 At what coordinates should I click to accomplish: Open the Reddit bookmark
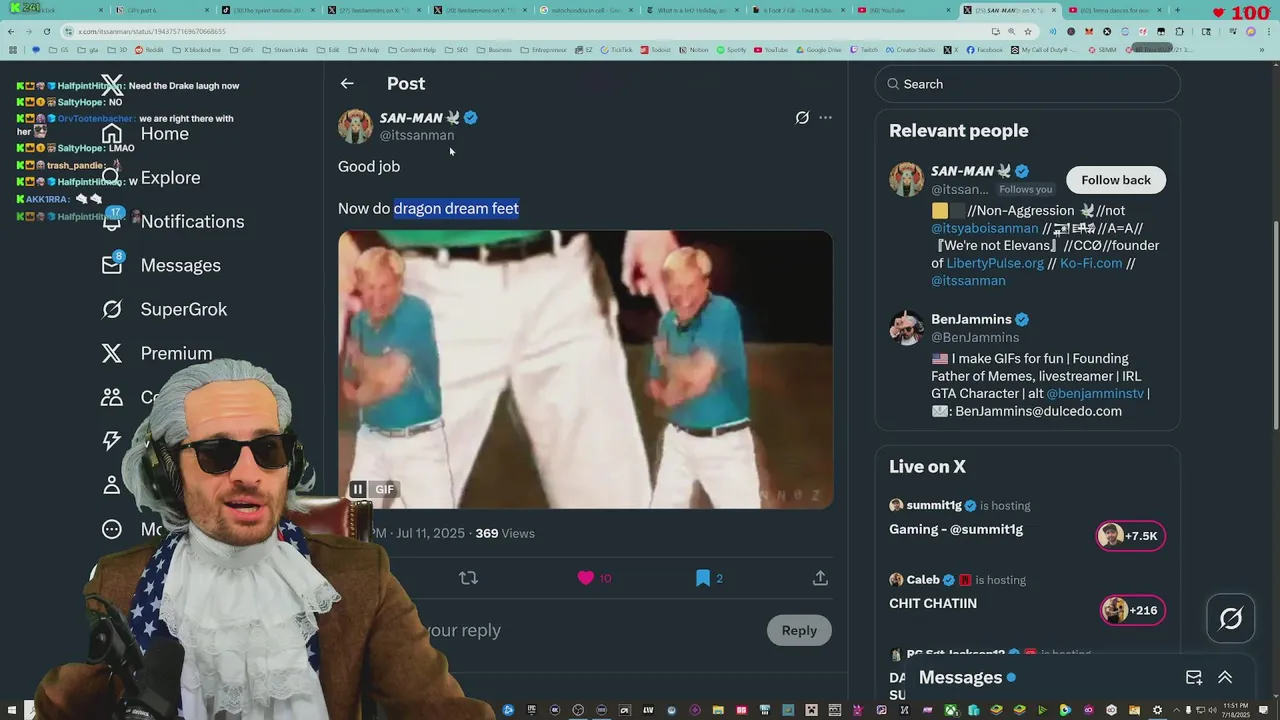(x=149, y=50)
